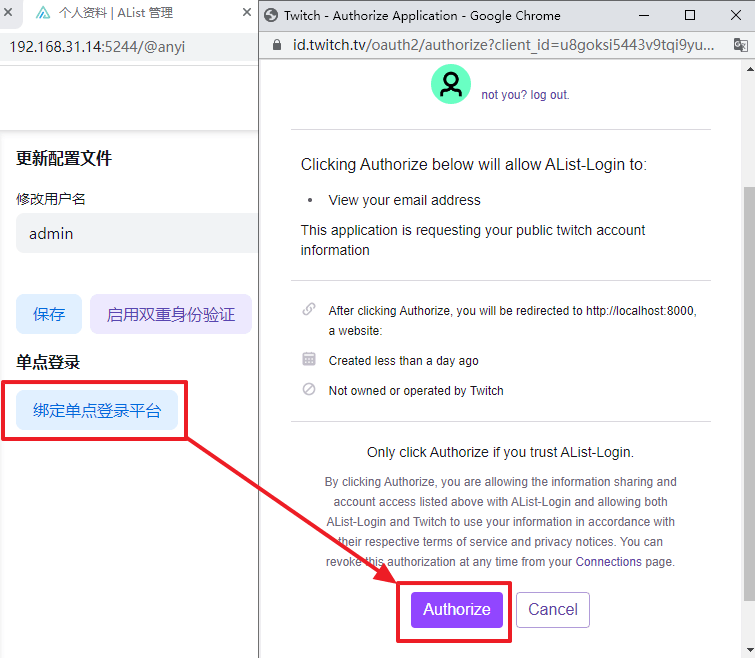Maximize the Twitch Authorize Application window
Viewport: 755px width, 658px height.
690,15
